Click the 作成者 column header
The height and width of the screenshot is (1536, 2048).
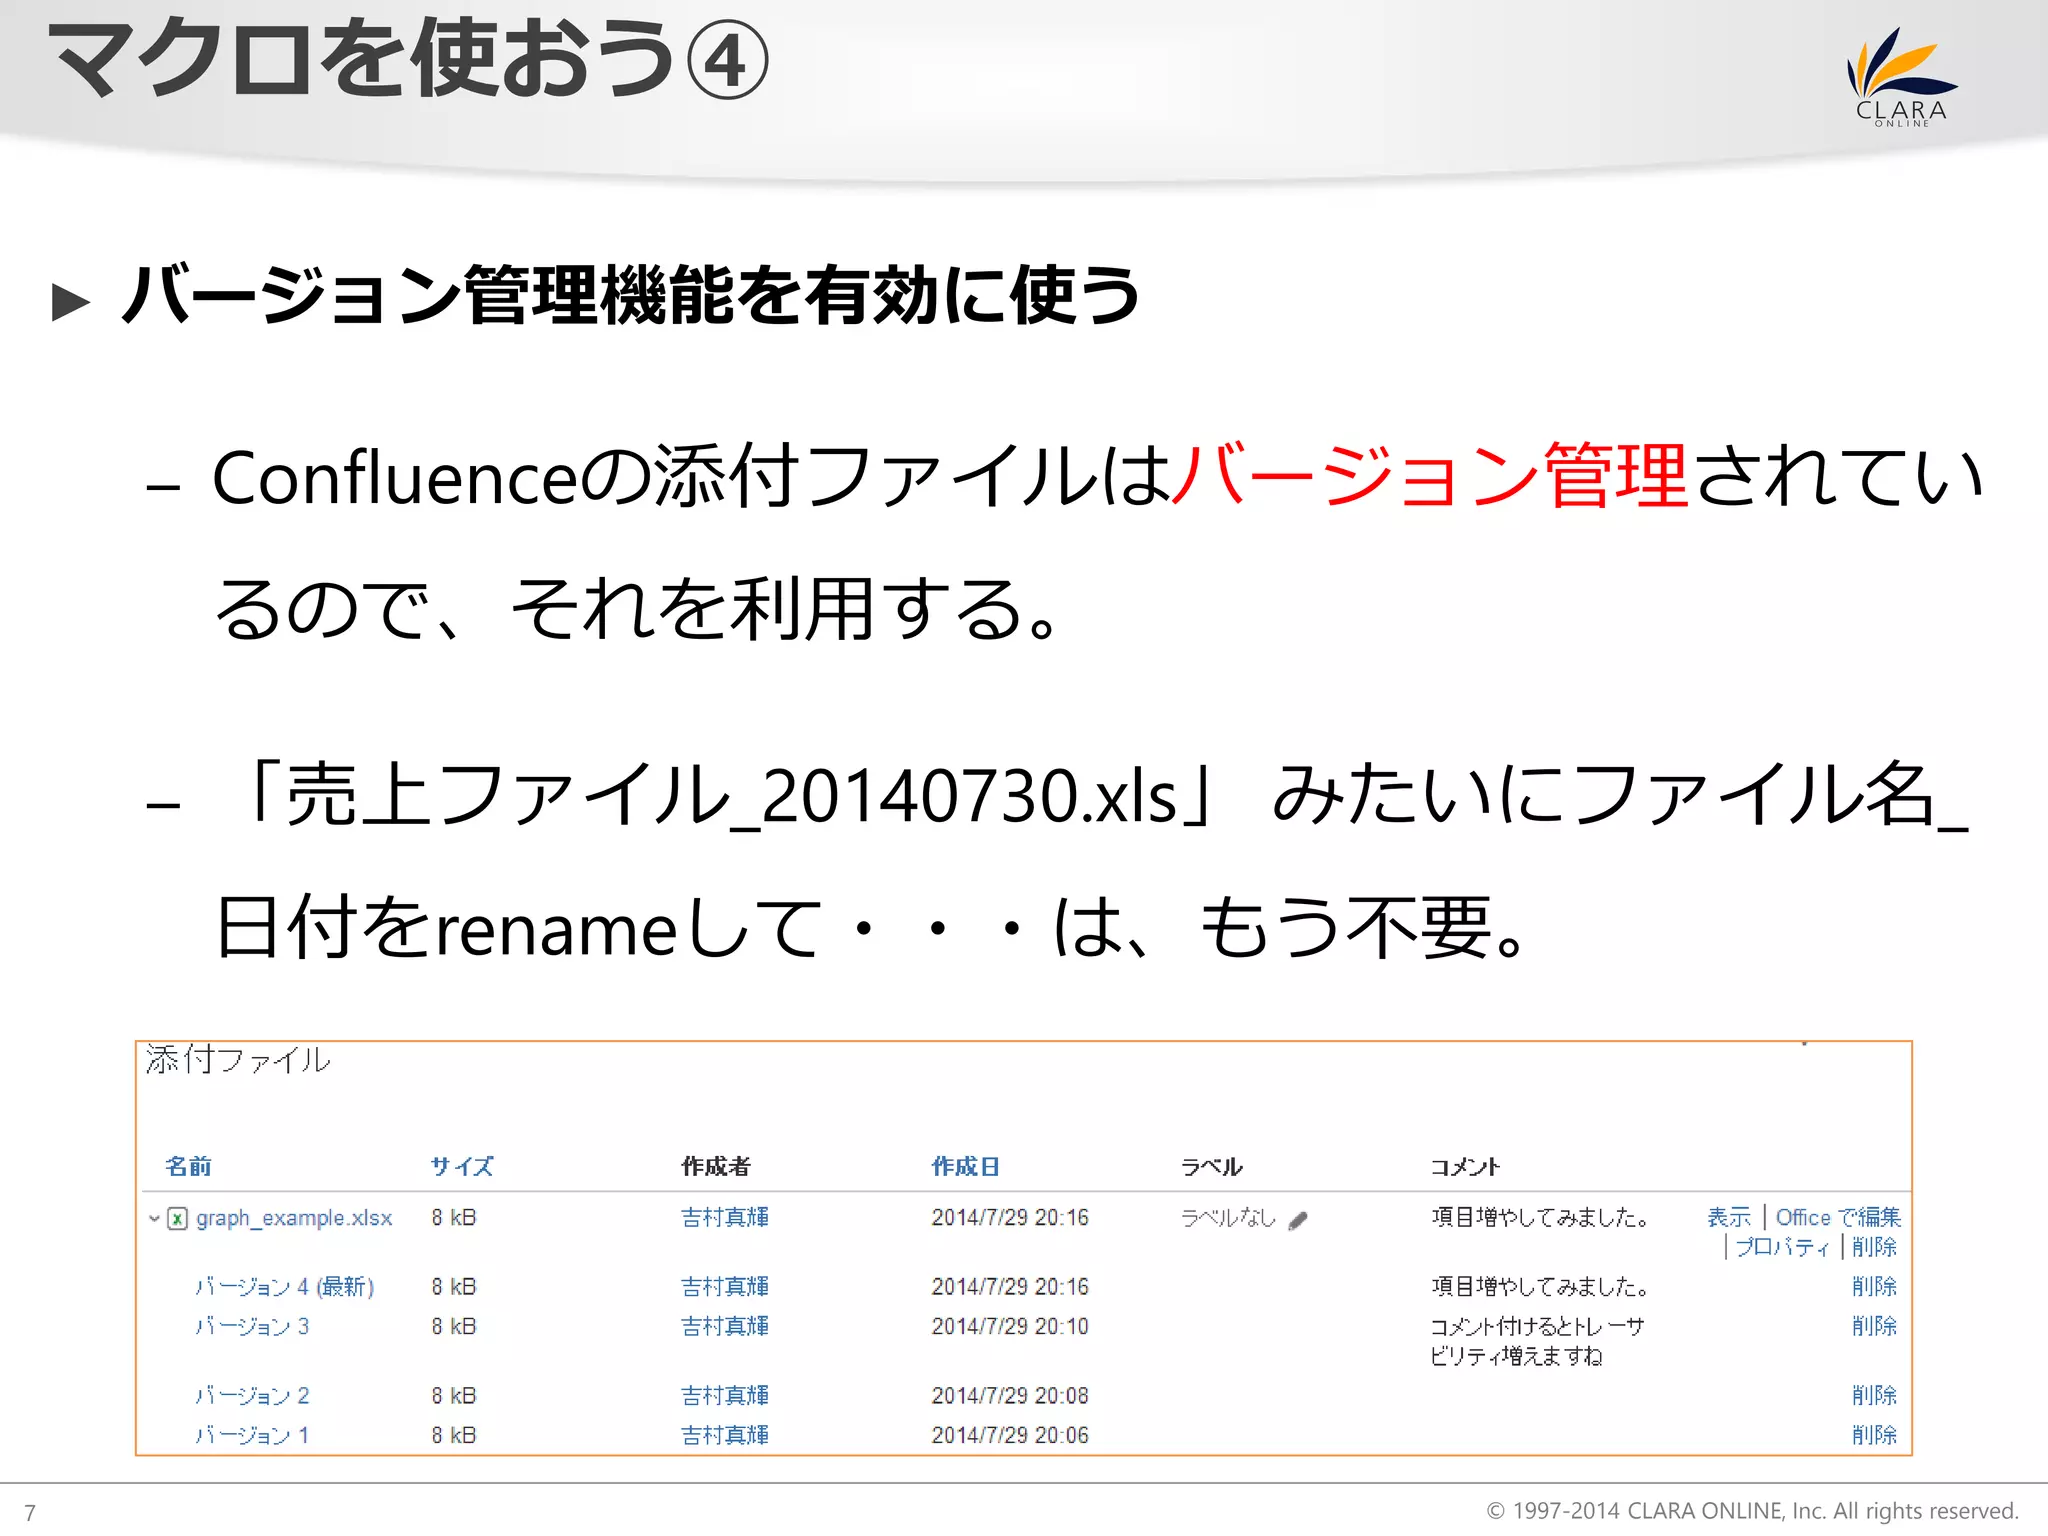716,1166
